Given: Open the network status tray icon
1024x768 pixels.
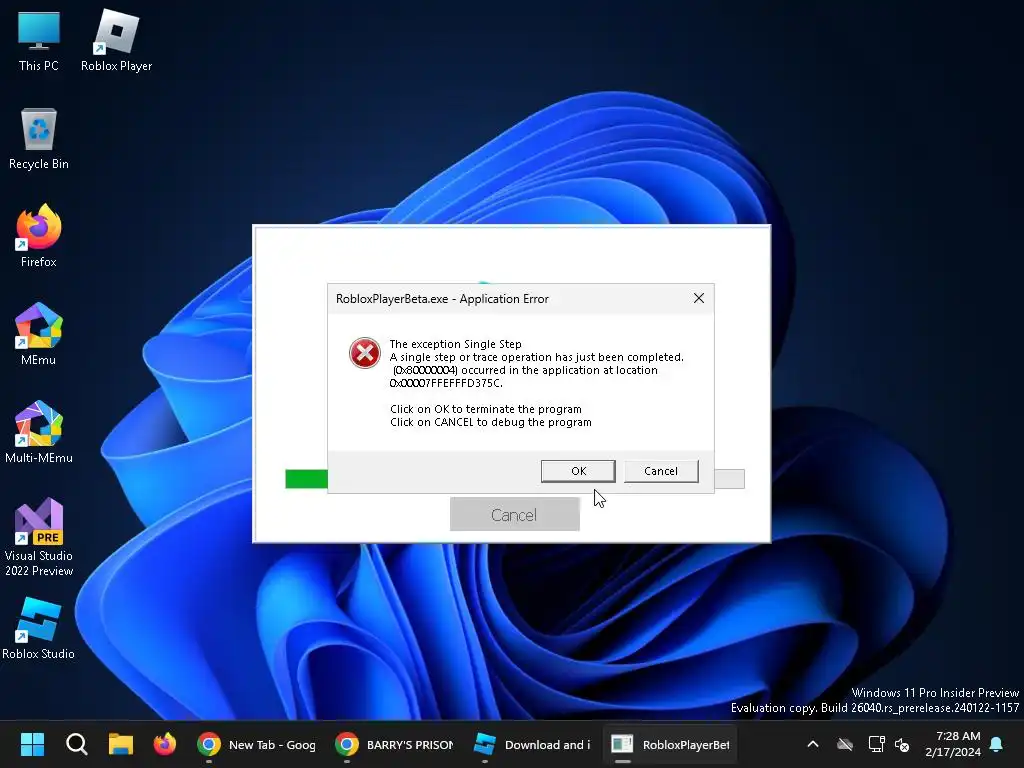Looking at the screenshot, I should click(876, 744).
